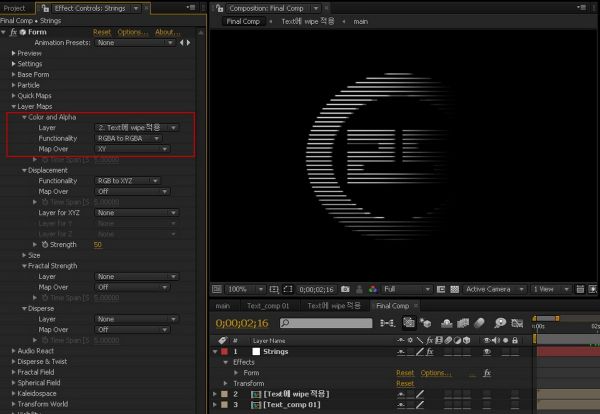Select the main breadcrumb in the composition viewer
Viewport: 600px width, 414px height.
click(360, 21)
